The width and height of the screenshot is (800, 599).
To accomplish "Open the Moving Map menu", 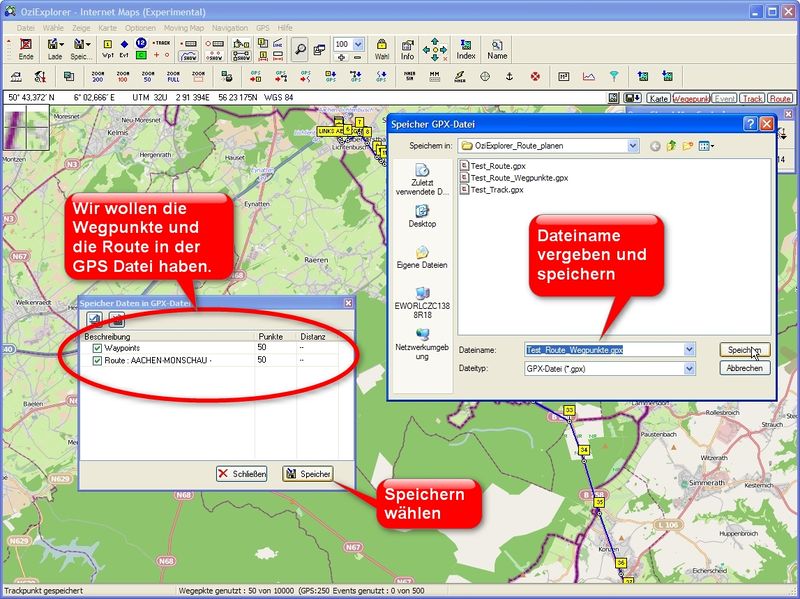I will [x=183, y=28].
